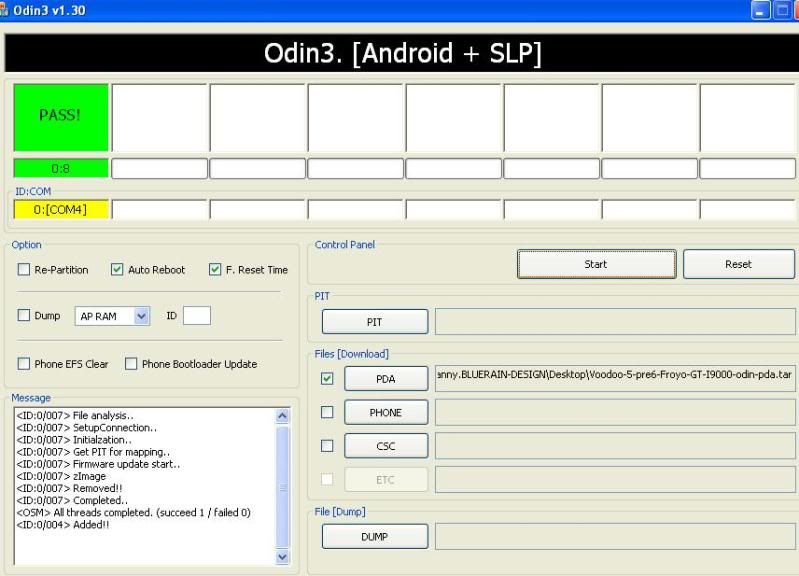The image size is (799, 576).
Task: Check the Phone EFS Clear option
Action: click(x=23, y=363)
